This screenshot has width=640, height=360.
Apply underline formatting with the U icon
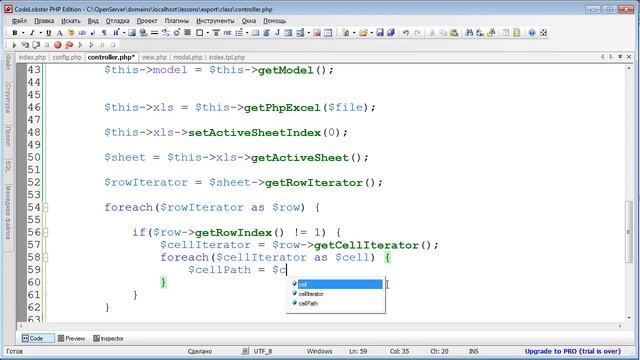[x=49, y=33]
